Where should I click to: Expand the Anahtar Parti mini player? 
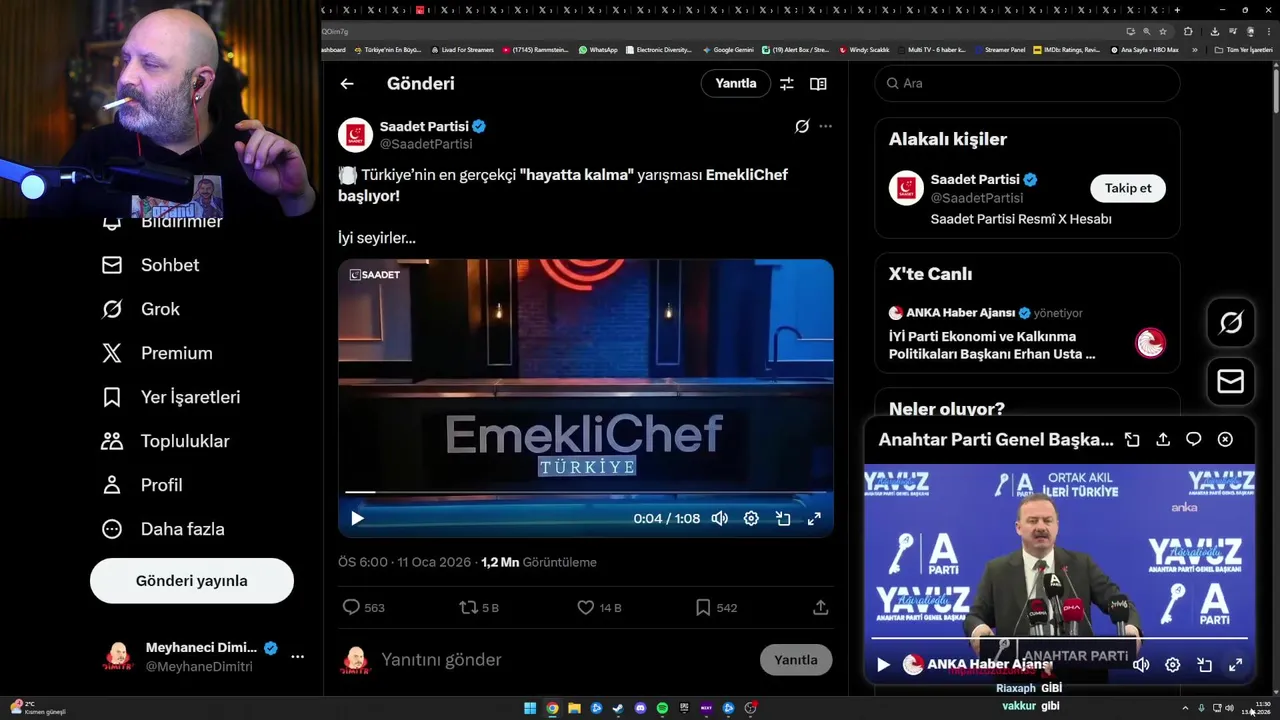click(x=1132, y=440)
